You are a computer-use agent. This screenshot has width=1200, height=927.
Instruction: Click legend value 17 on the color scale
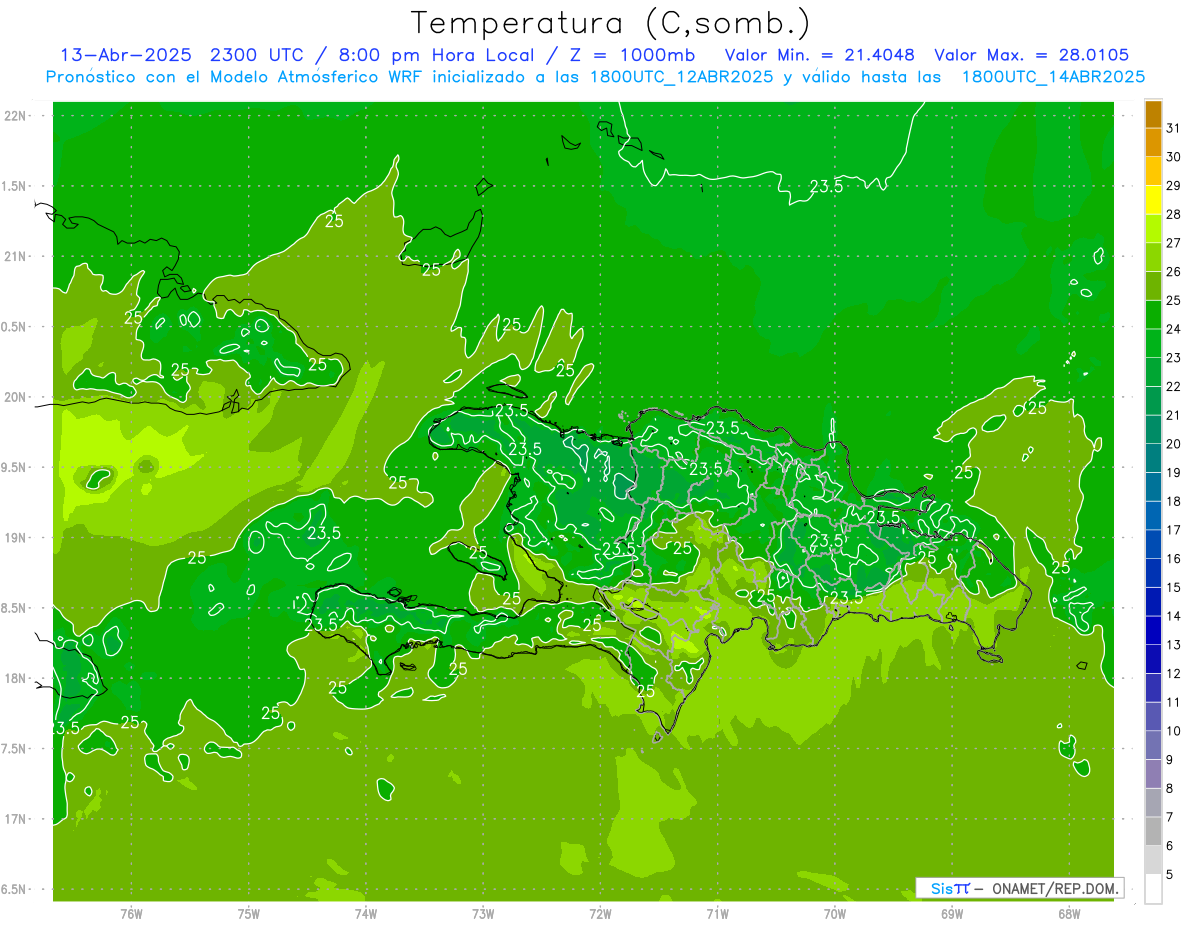coord(1173,530)
